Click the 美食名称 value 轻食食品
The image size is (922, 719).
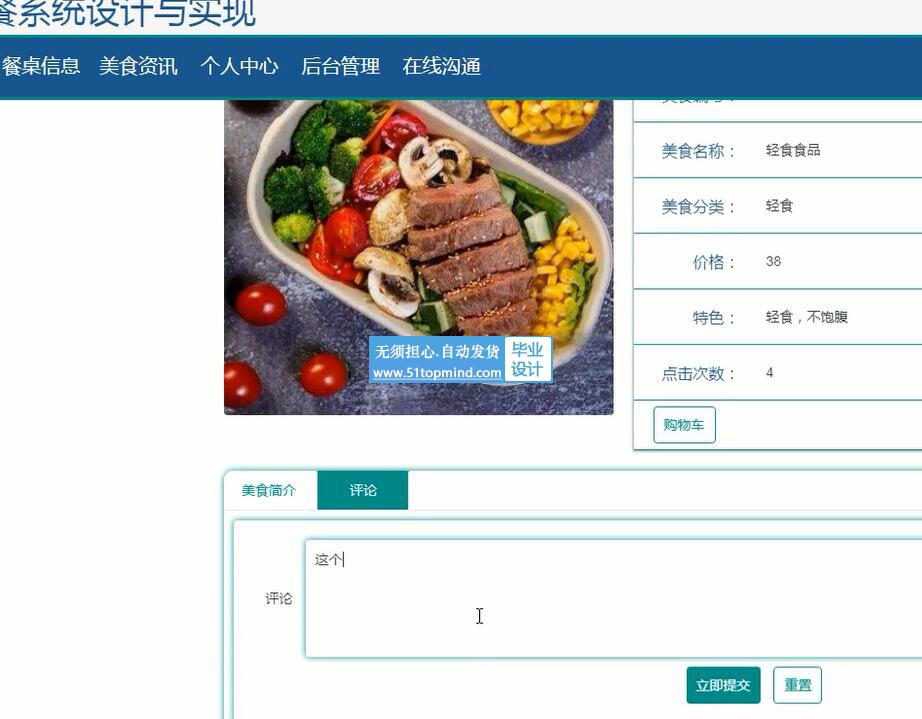point(793,151)
